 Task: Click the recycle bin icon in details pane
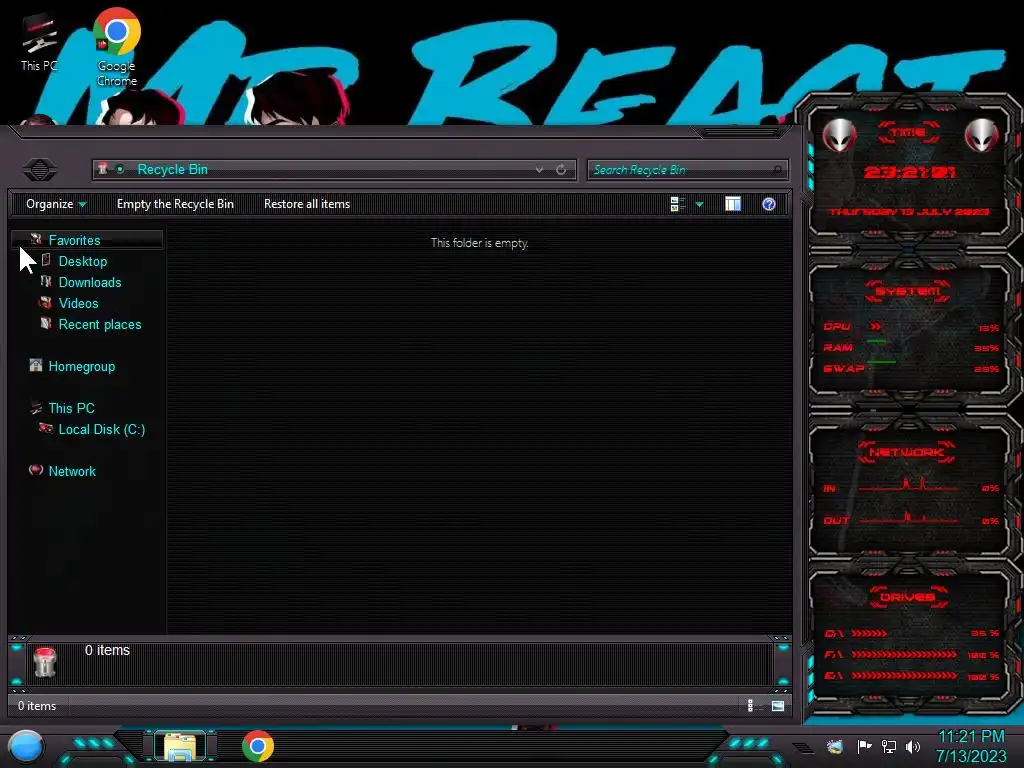45,662
